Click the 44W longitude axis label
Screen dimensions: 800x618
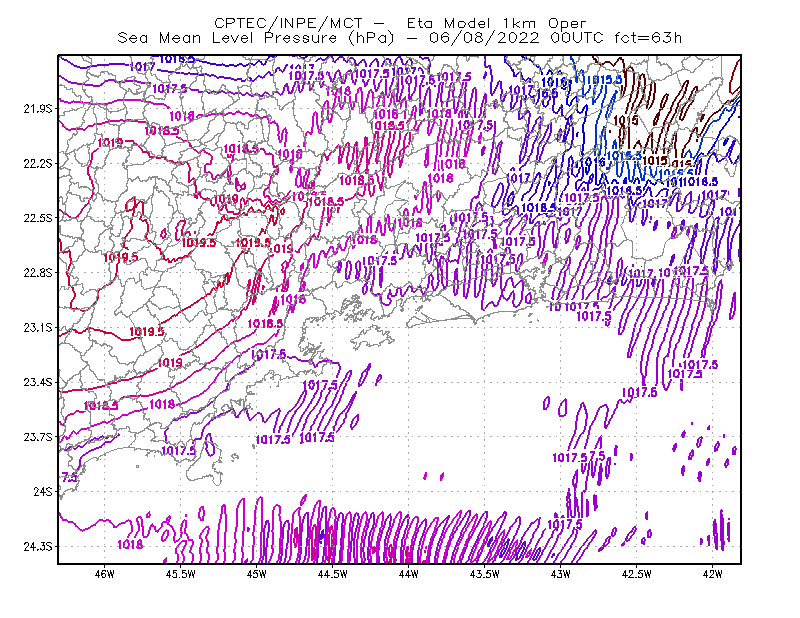coord(409,574)
